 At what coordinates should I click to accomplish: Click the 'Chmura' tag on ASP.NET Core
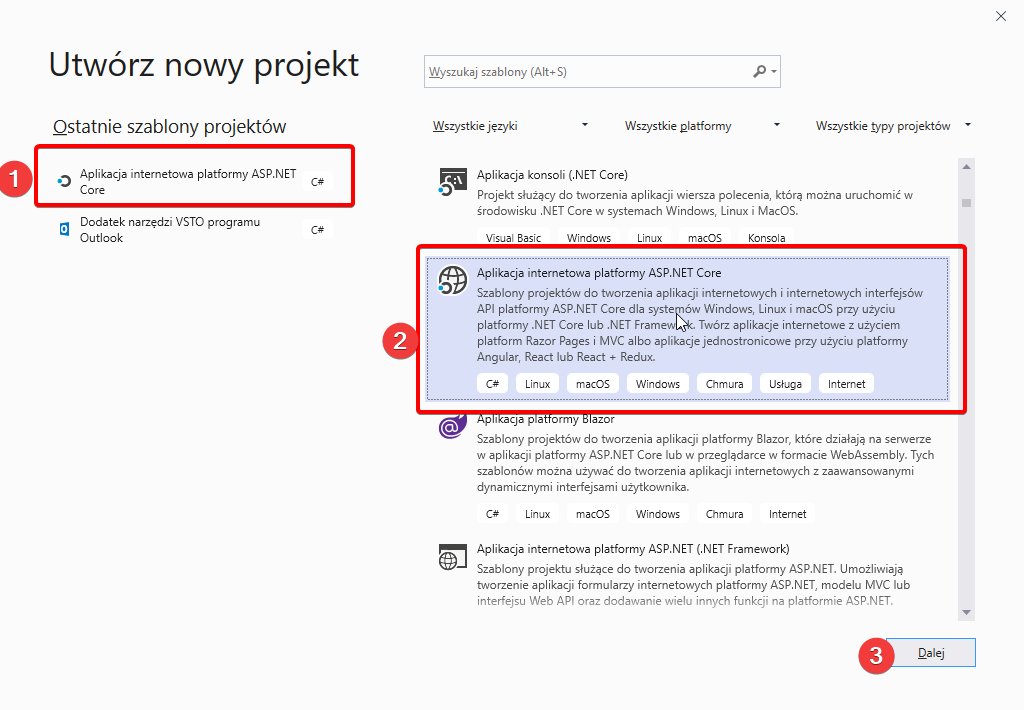(x=724, y=384)
